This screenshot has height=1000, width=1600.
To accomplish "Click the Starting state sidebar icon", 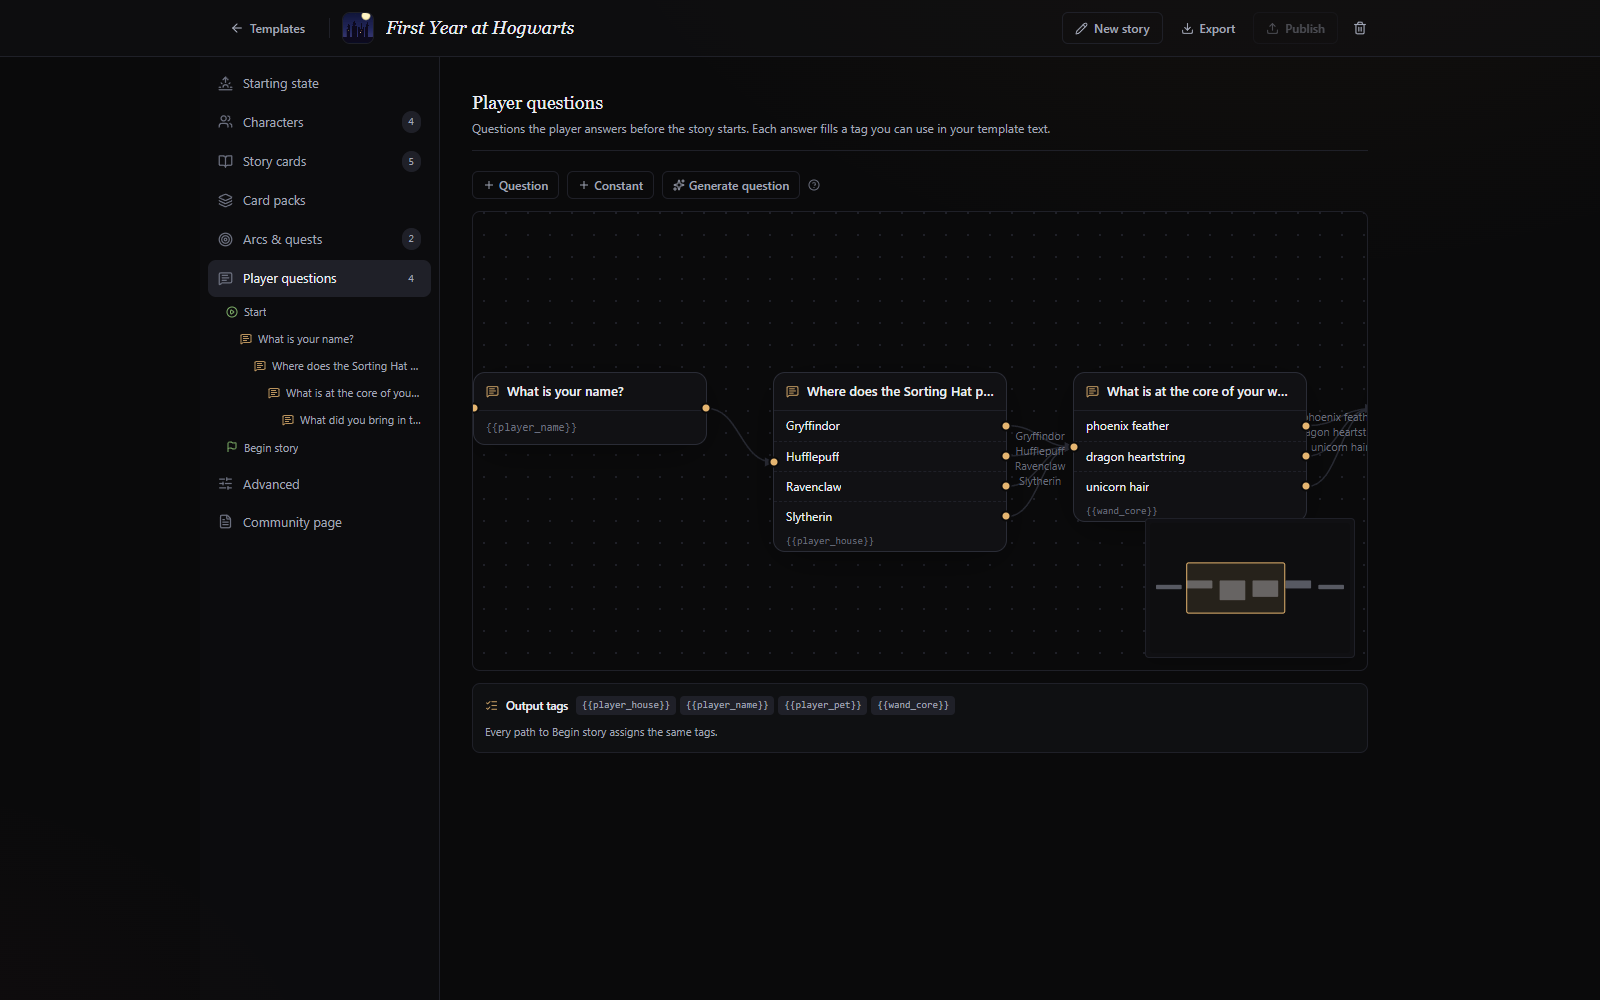I will click(225, 83).
